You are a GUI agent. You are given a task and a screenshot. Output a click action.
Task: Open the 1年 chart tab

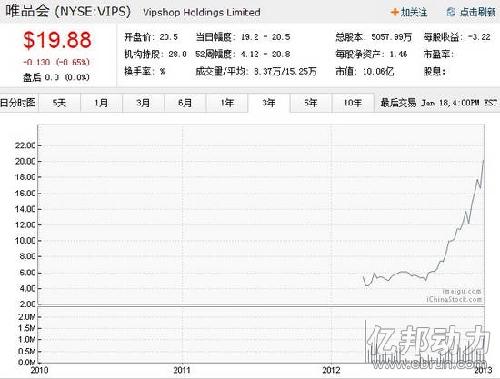click(x=227, y=103)
